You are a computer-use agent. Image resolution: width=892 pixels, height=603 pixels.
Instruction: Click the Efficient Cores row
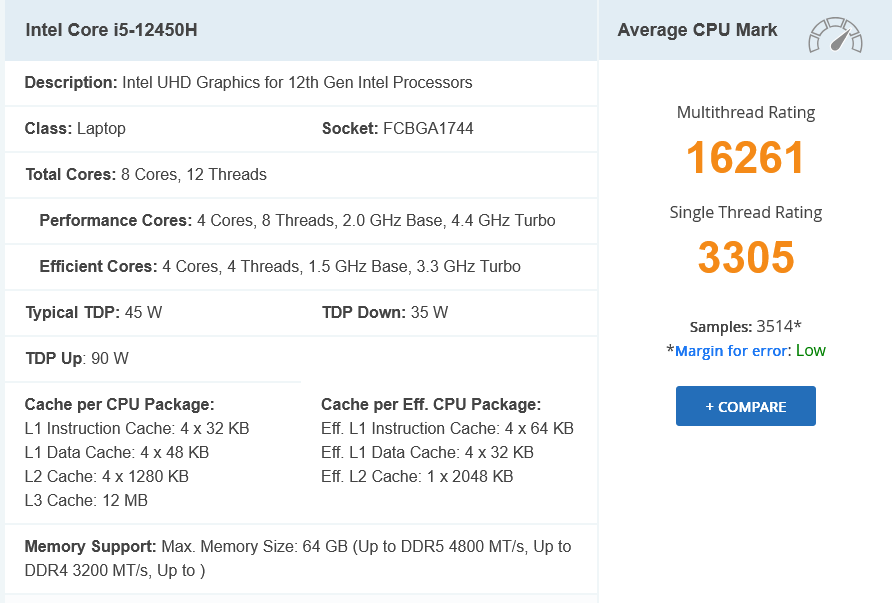(x=280, y=266)
